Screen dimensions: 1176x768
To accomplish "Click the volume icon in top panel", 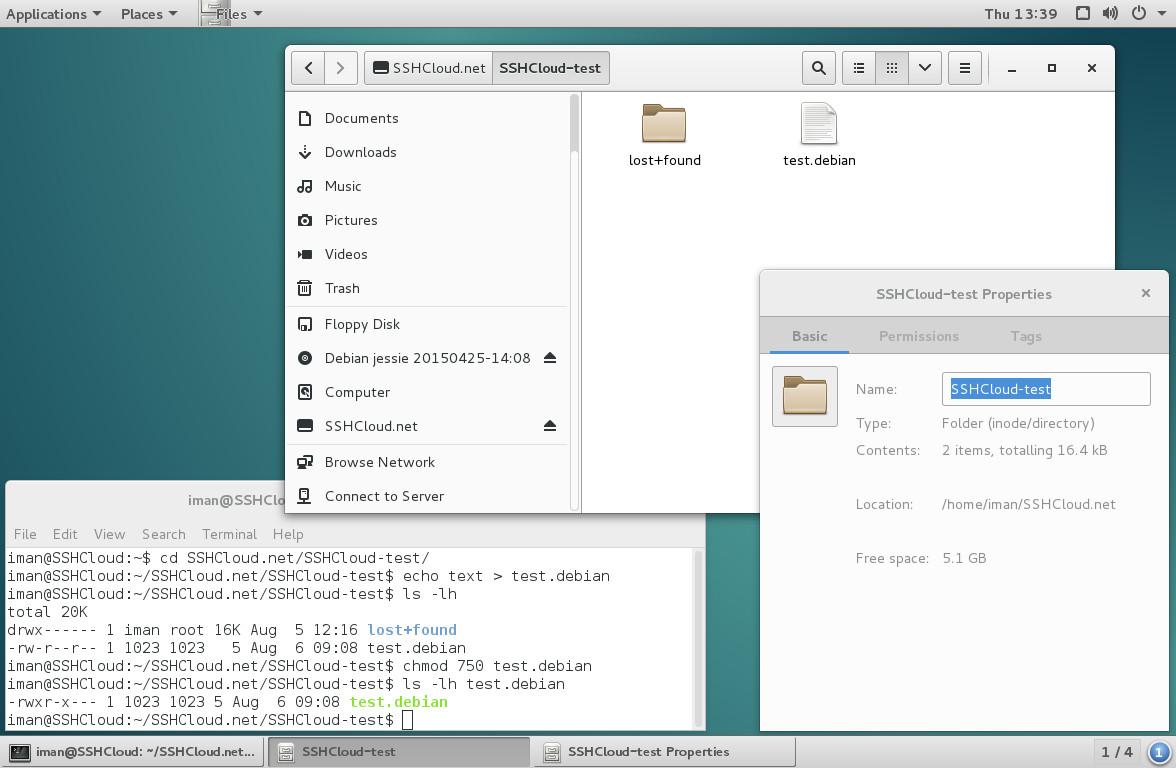I will click(1110, 14).
